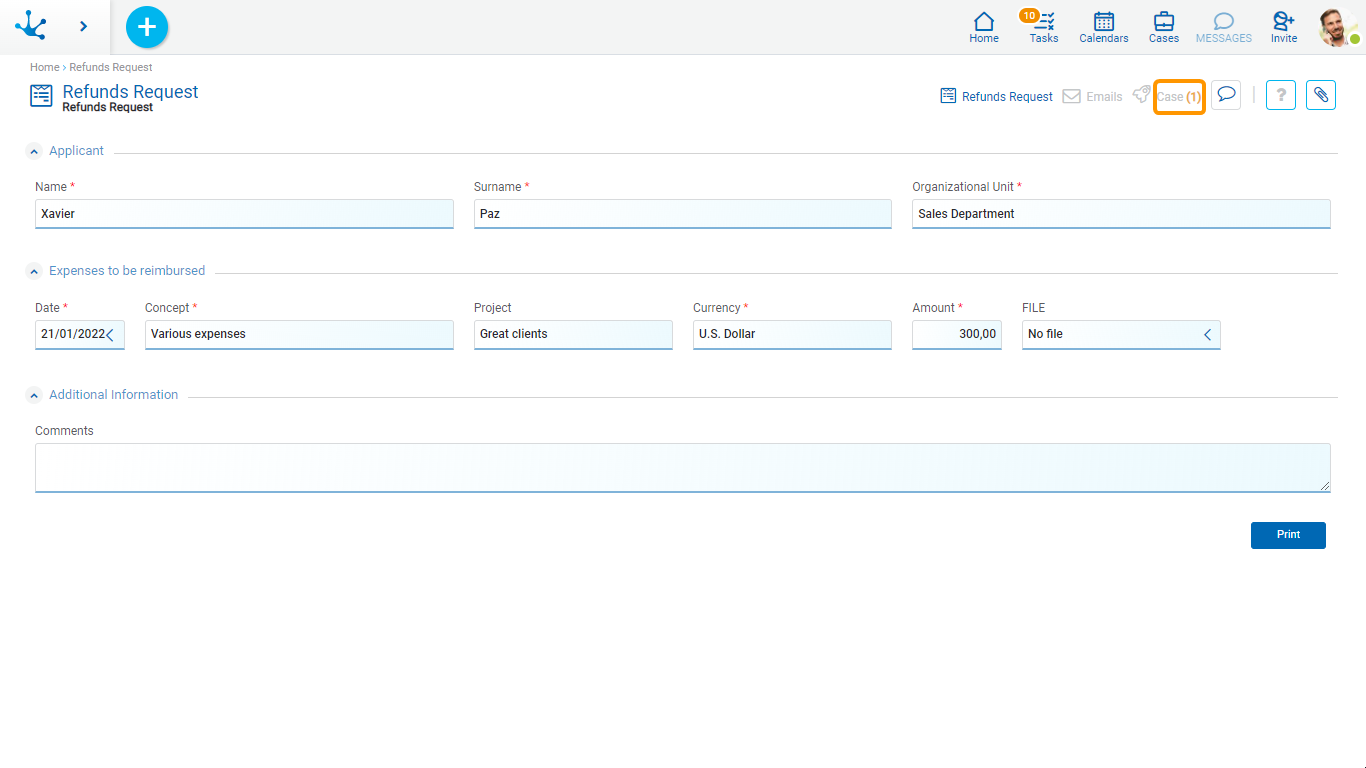
Task: Open the Home icon in top bar
Action: click(984, 27)
